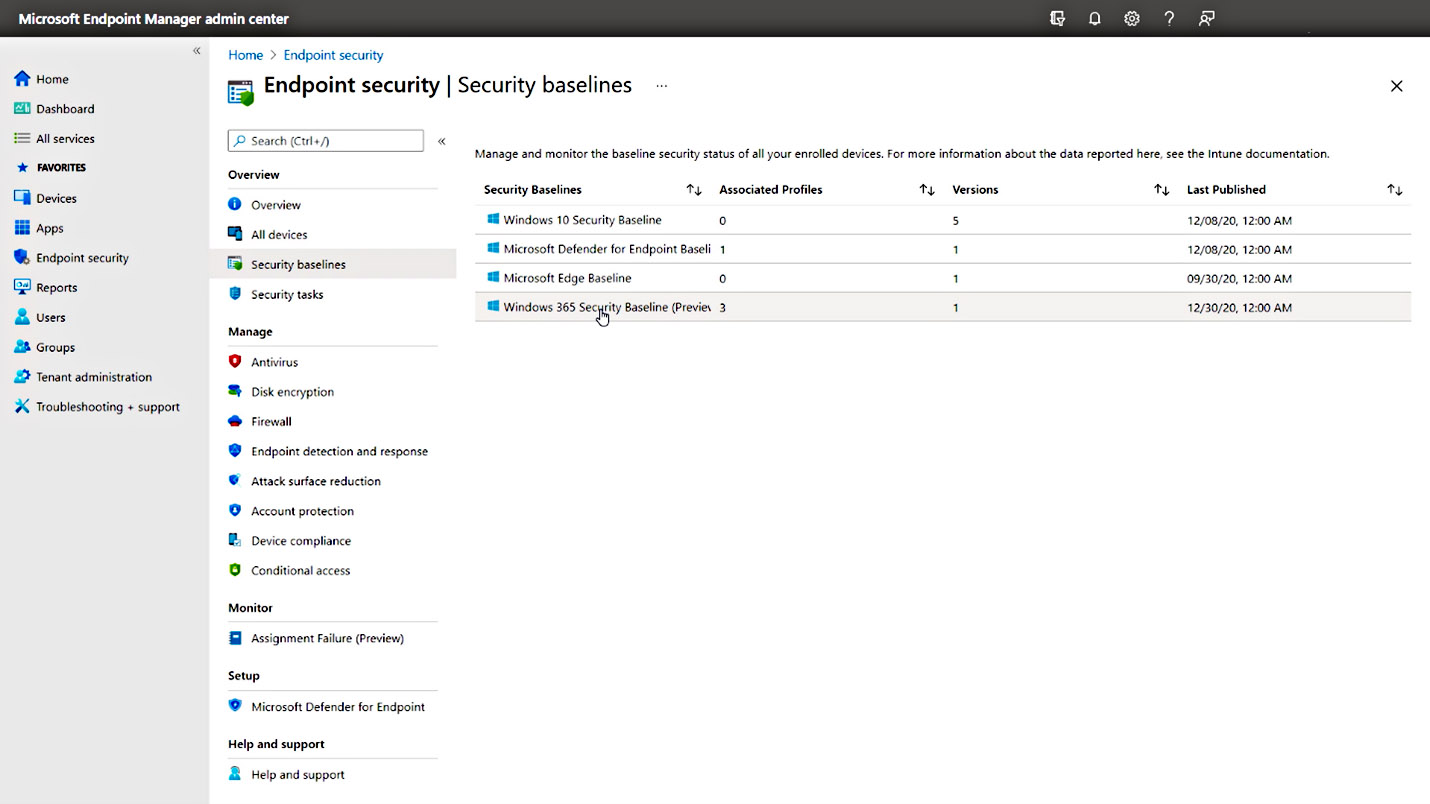
Task: Open Windows 365 Security Baseline (Preview)
Action: (607, 307)
